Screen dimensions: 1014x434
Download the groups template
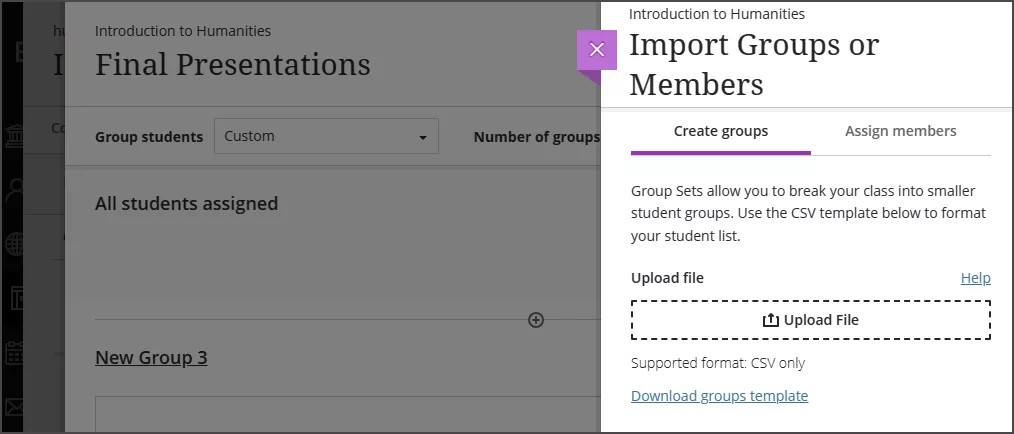(719, 396)
